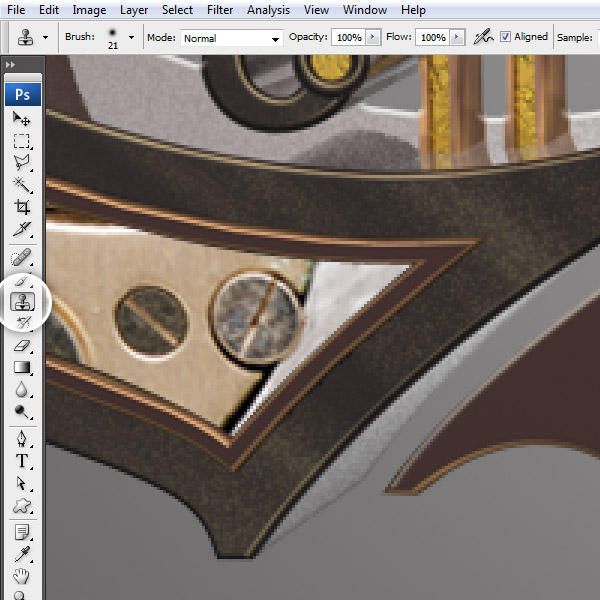The width and height of the screenshot is (600, 600).
Task: Select the Path Selection tool
Action: tap(22, 483)
